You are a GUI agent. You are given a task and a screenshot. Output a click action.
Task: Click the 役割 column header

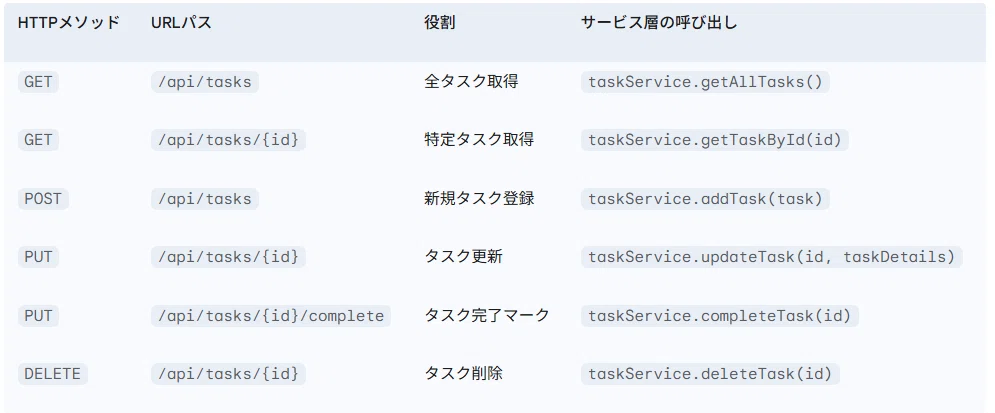(439, 23)
